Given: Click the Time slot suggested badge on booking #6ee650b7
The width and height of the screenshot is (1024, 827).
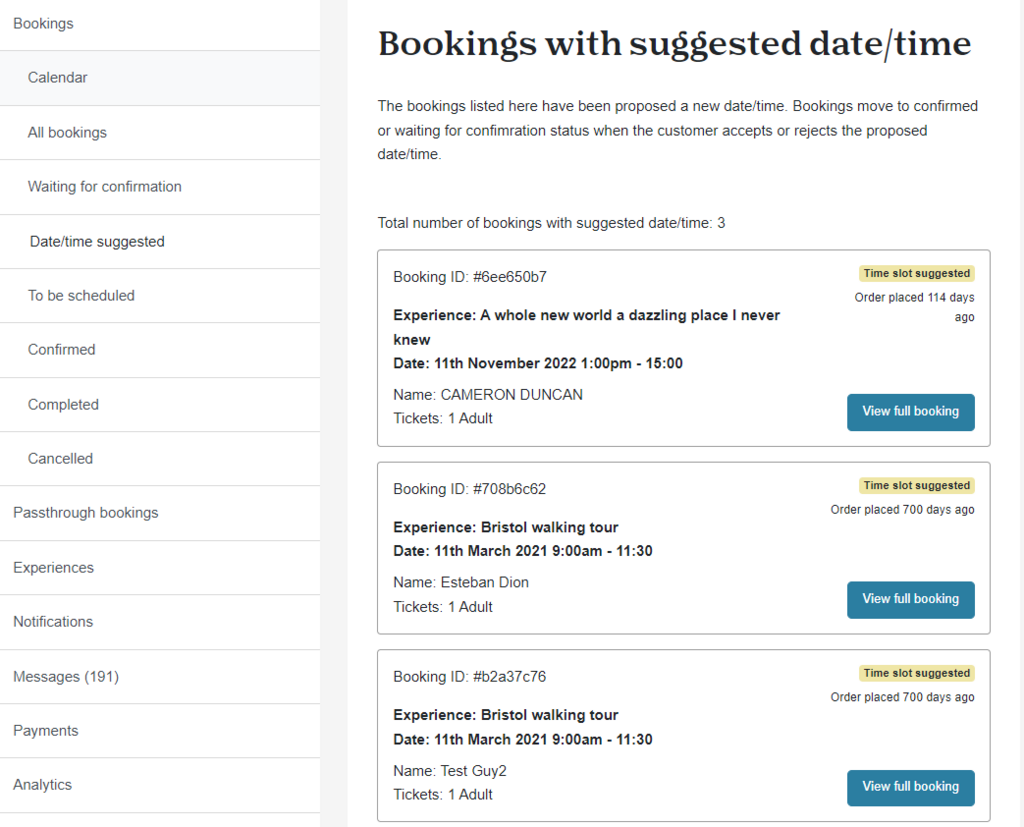Looking at the screenshot, I should [x=916, y=274].
